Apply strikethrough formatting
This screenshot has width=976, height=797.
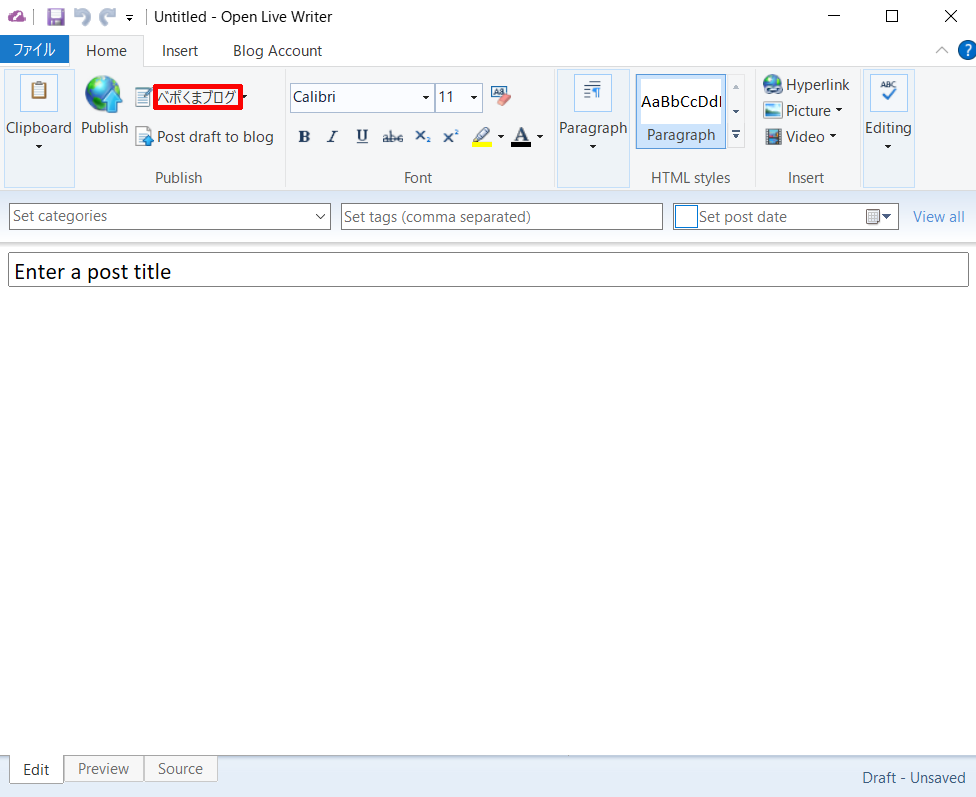point(392,137)
